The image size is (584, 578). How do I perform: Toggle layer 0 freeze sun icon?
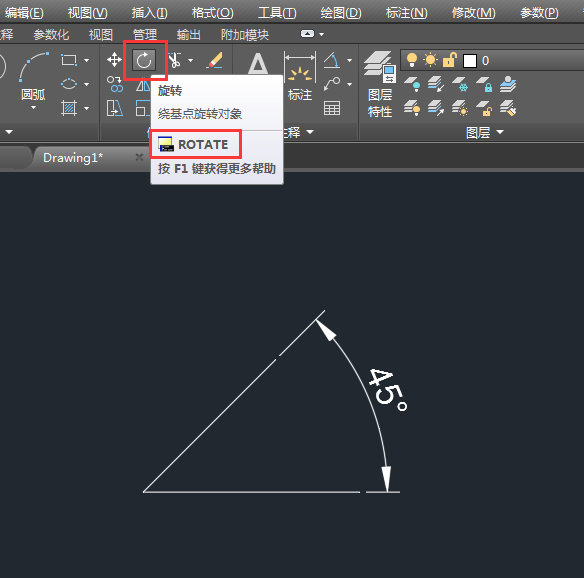click(x=431, y=60)
